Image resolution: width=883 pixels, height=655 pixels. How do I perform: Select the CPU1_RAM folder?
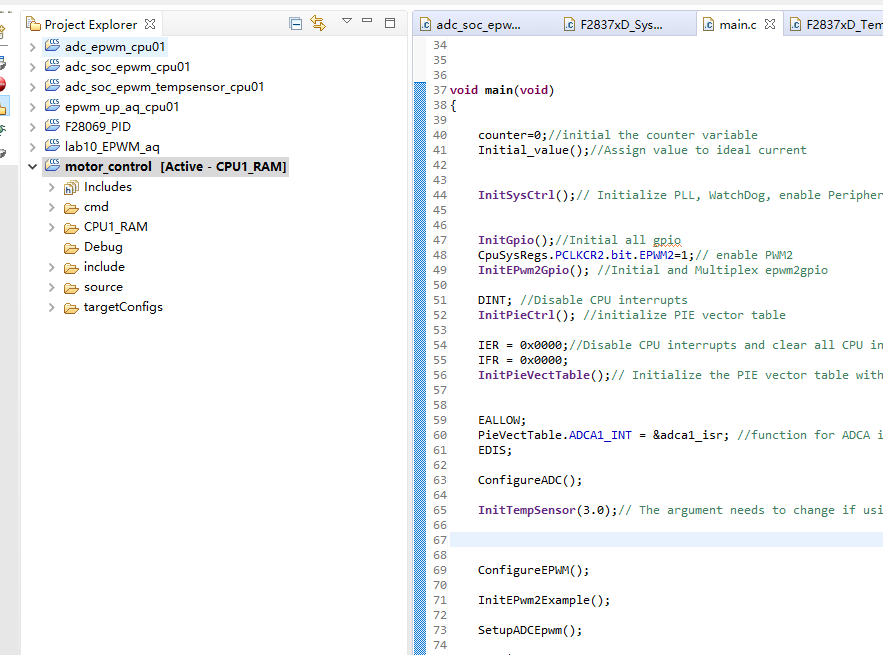point(115,227)
